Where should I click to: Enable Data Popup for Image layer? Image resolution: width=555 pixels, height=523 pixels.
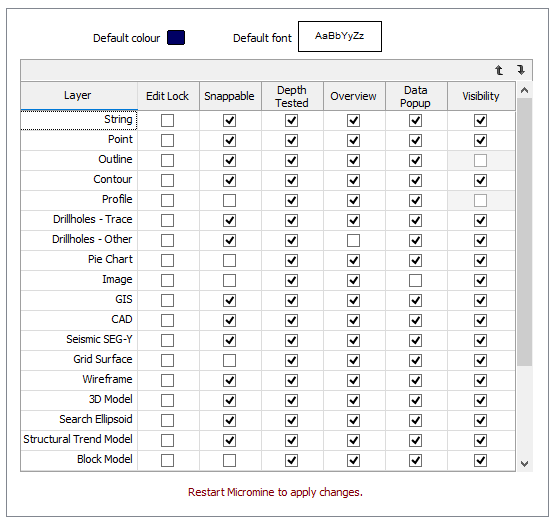[x=415, y=281]
